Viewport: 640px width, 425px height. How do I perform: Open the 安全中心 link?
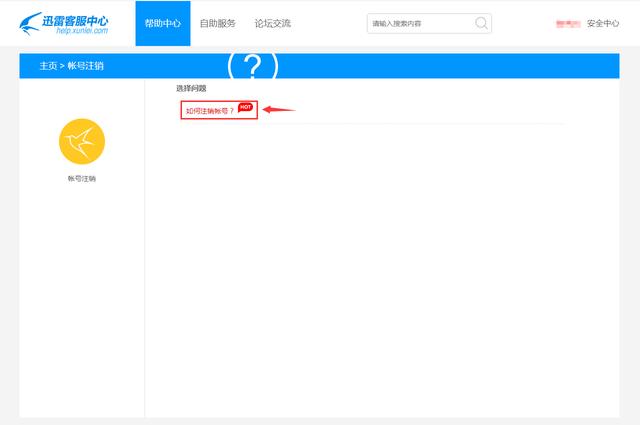[603, 23]
